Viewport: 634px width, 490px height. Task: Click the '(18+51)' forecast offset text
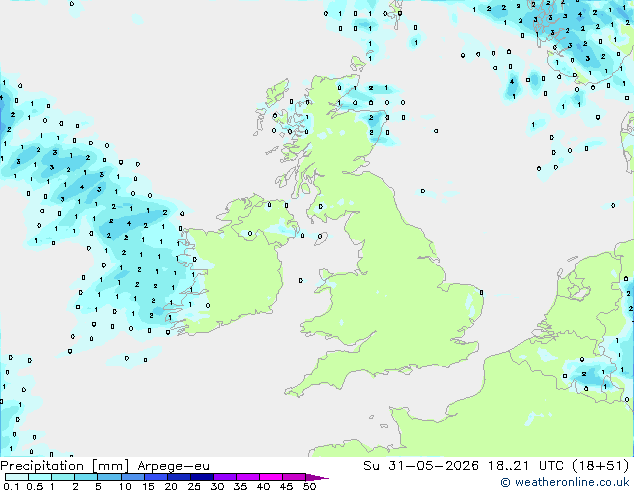coord(601,466)
